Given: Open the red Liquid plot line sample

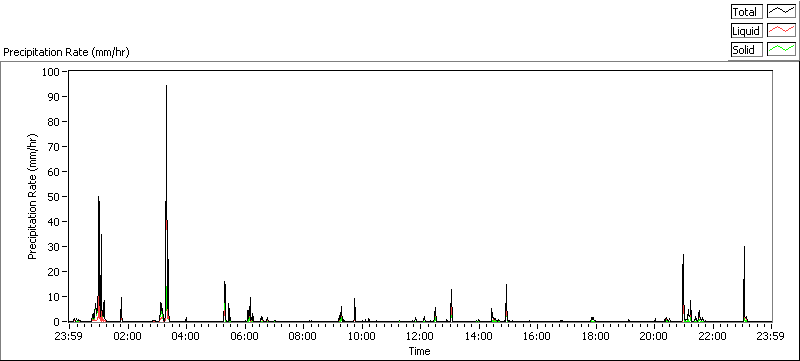Looking at the screenshot, I should 782,31.
